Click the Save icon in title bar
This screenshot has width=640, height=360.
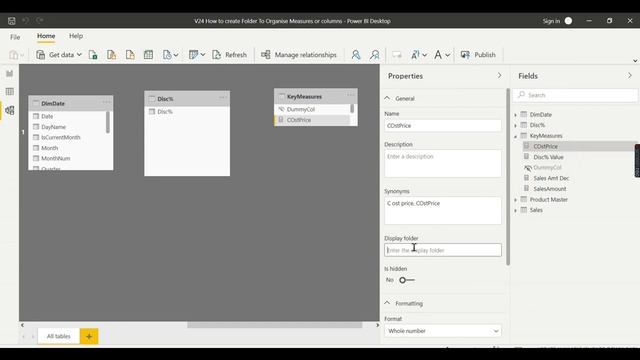coord(11,21)
